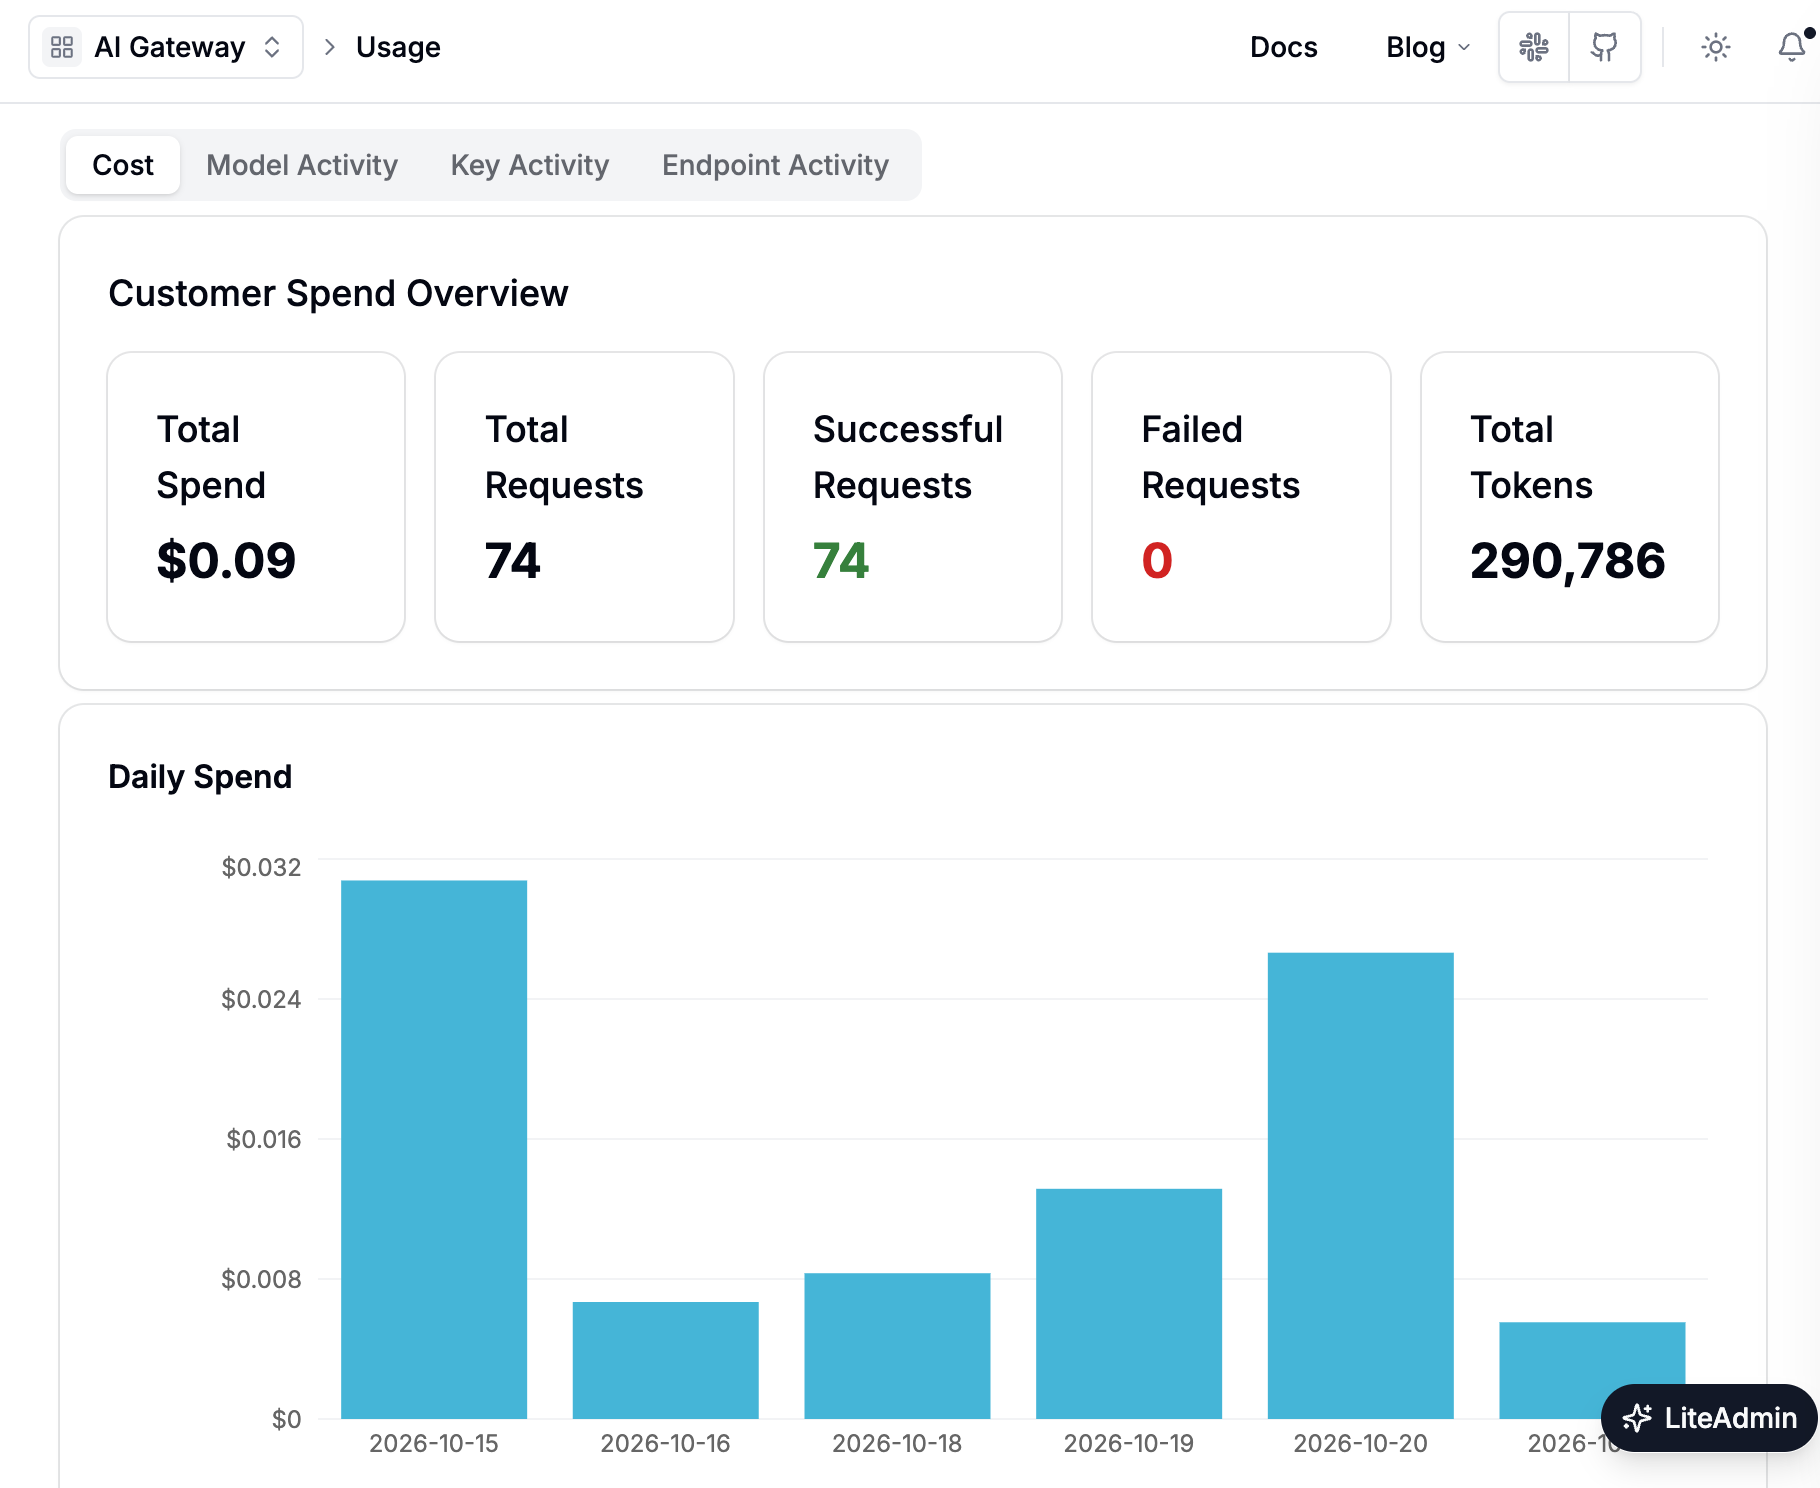Switch to Model Activity tab
The image size is (1820, 1488).
tap(302, 165)
